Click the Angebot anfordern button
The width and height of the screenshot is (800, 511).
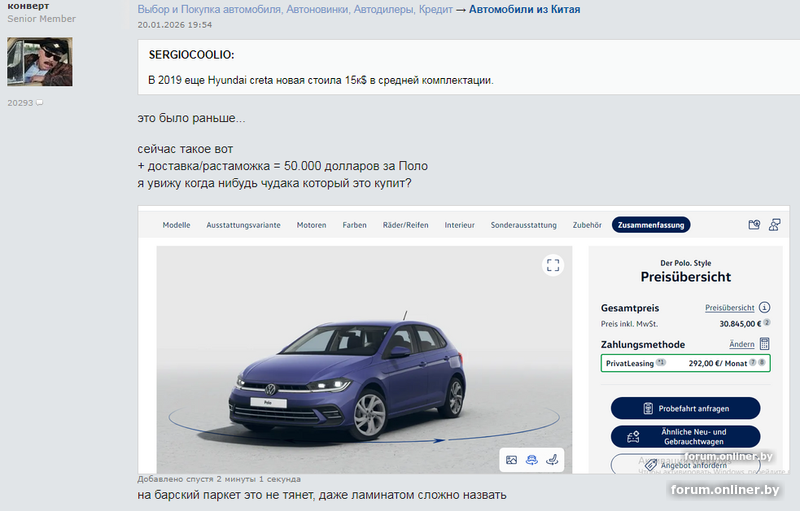(x=686, y=464)
